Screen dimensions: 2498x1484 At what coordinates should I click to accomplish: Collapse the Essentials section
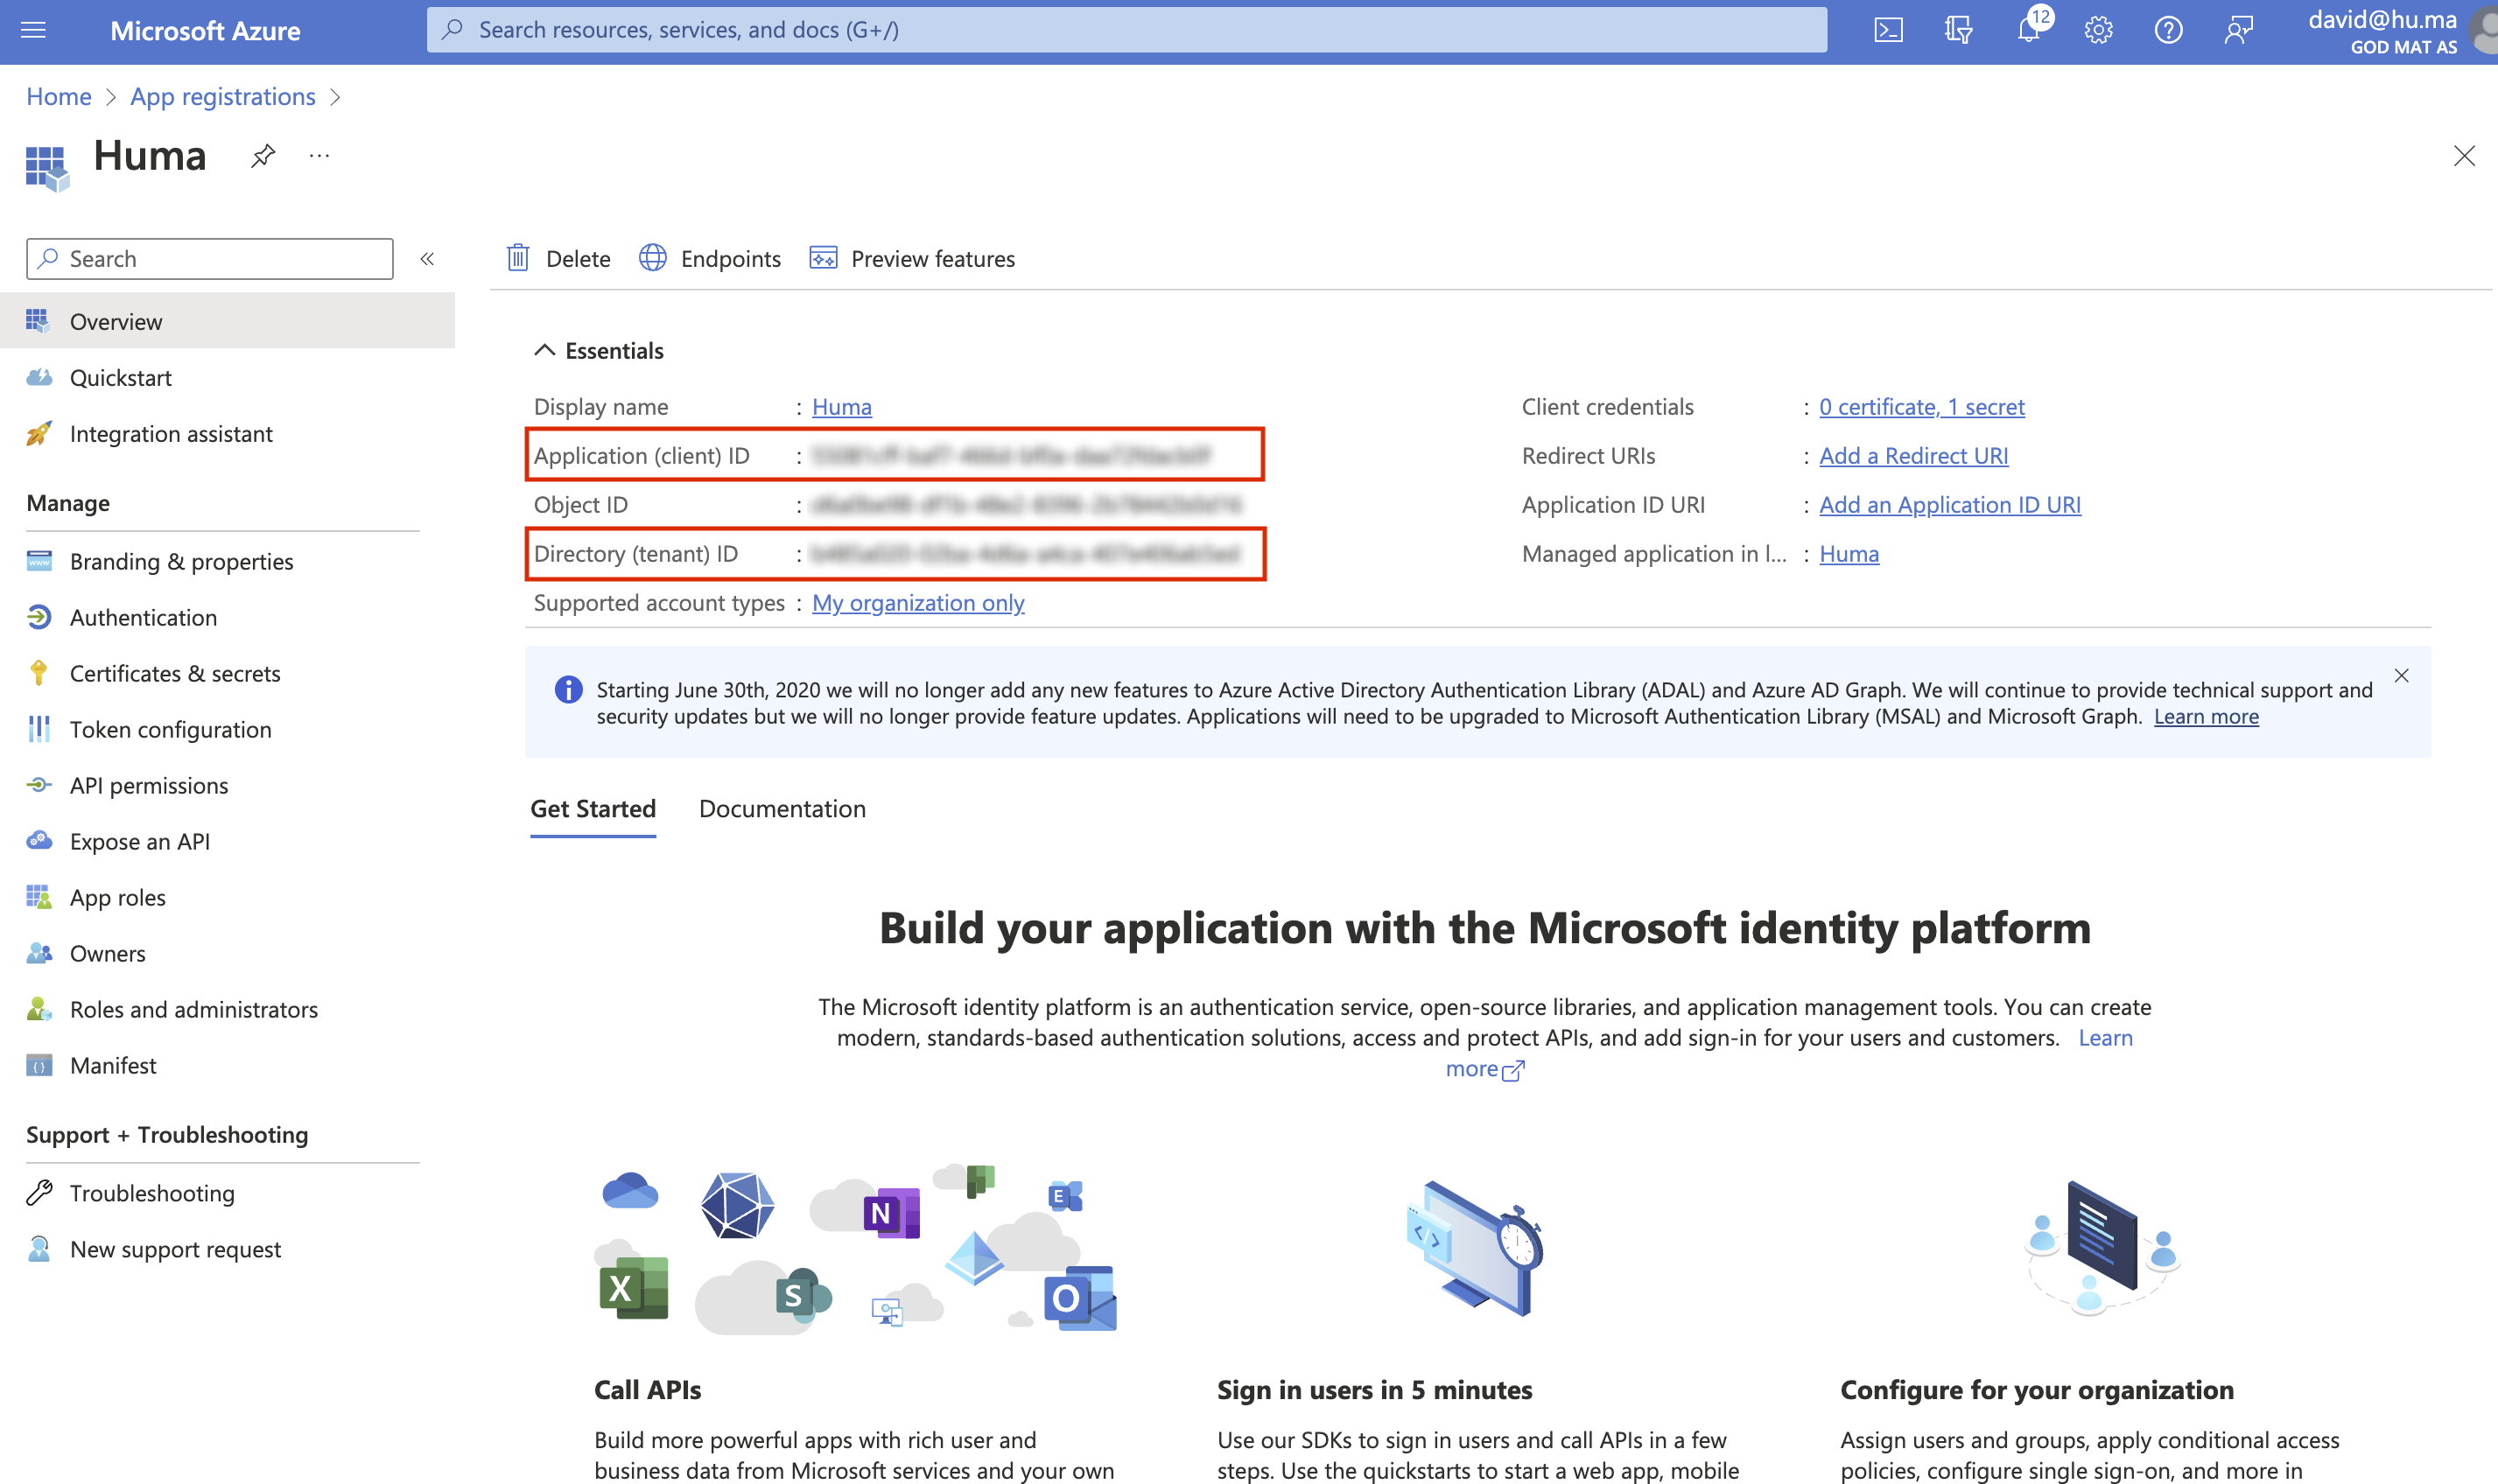(544, 350)
